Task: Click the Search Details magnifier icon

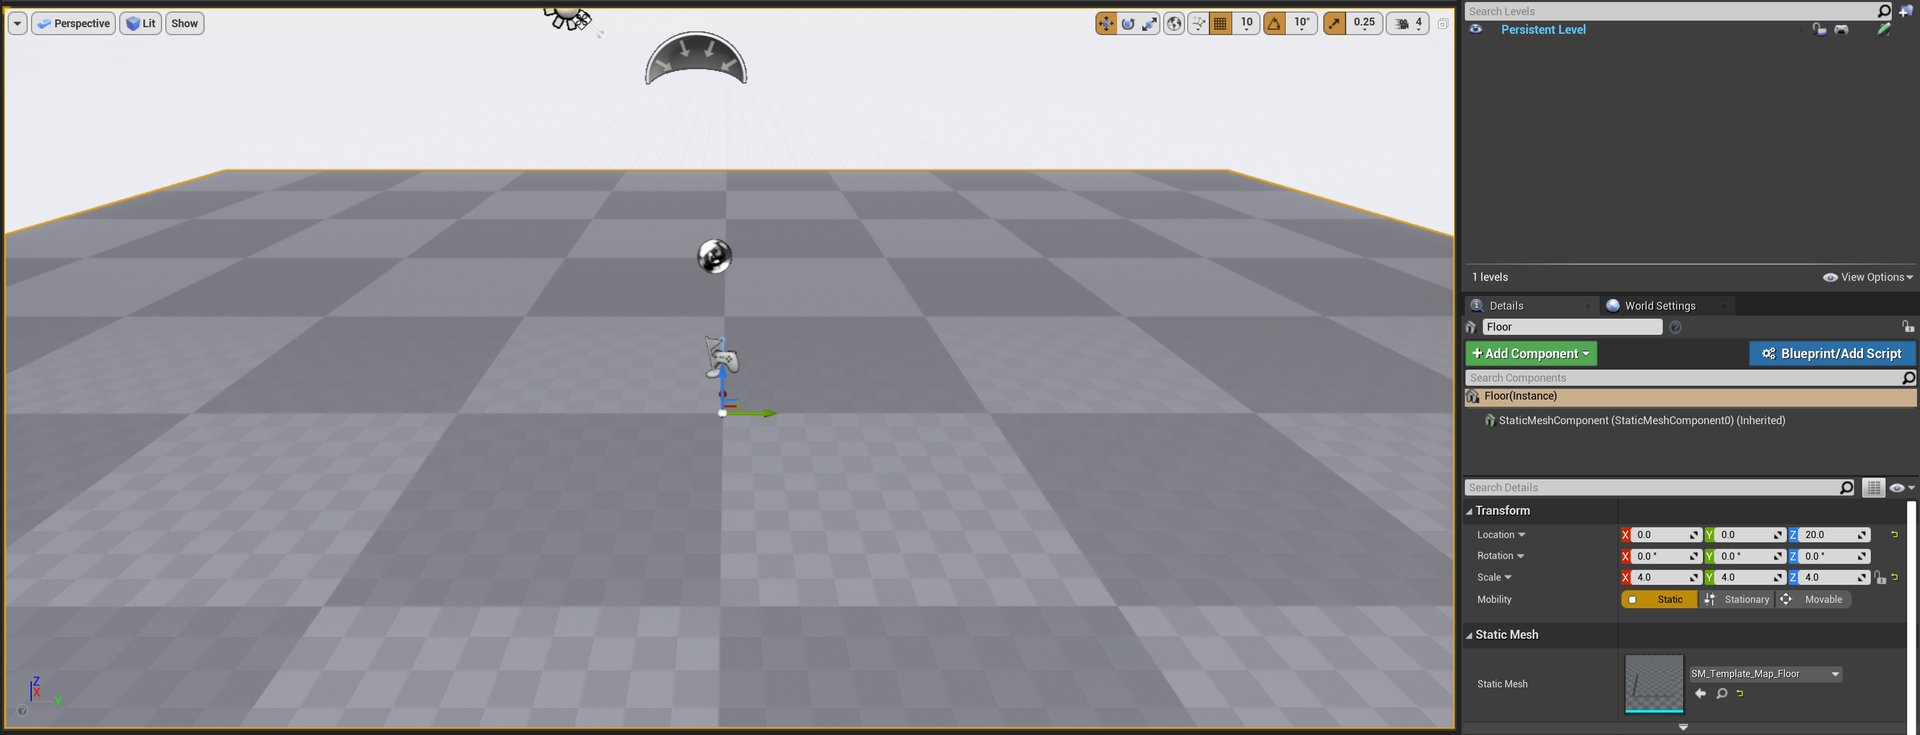Action: [x=1846, y=488]
